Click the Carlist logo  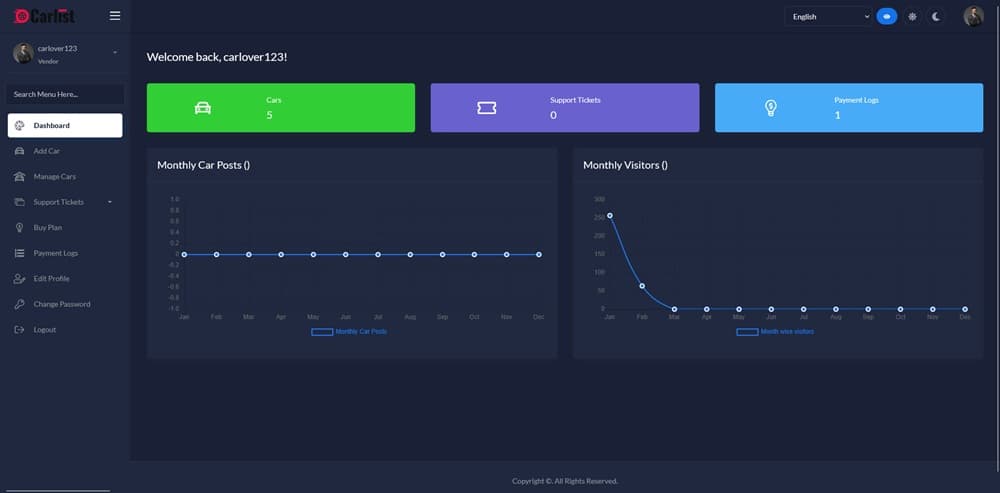point(45,16)
